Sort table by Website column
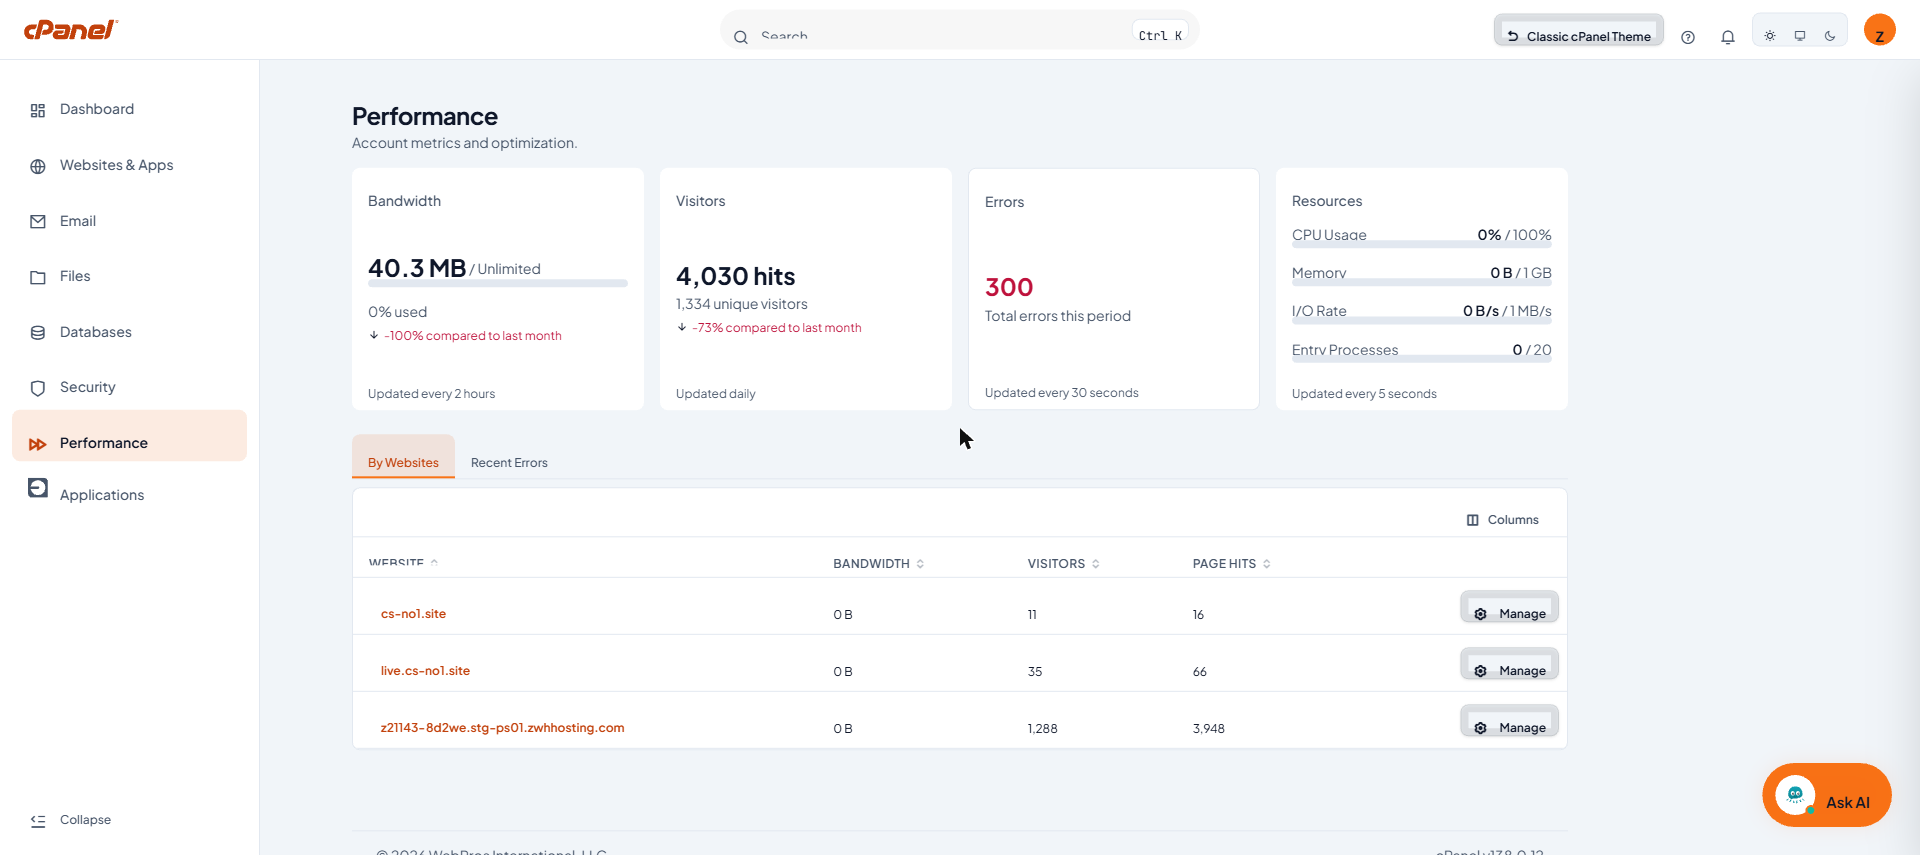The width and height of the screenshot is (1920, 855). tap(403, 563)
